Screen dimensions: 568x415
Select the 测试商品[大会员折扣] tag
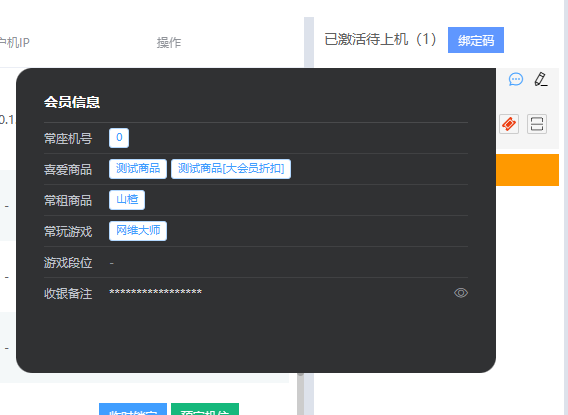pos(231,169)
